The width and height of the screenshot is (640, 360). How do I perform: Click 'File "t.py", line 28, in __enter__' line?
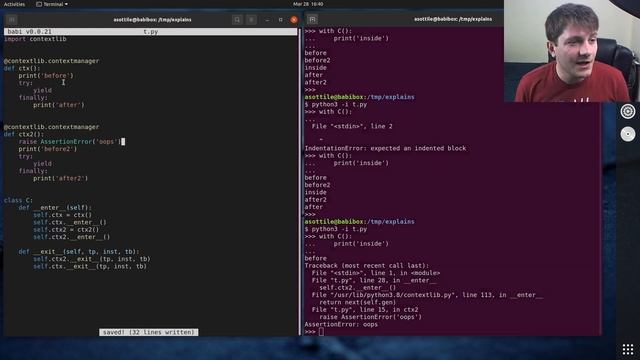[374, 280]
